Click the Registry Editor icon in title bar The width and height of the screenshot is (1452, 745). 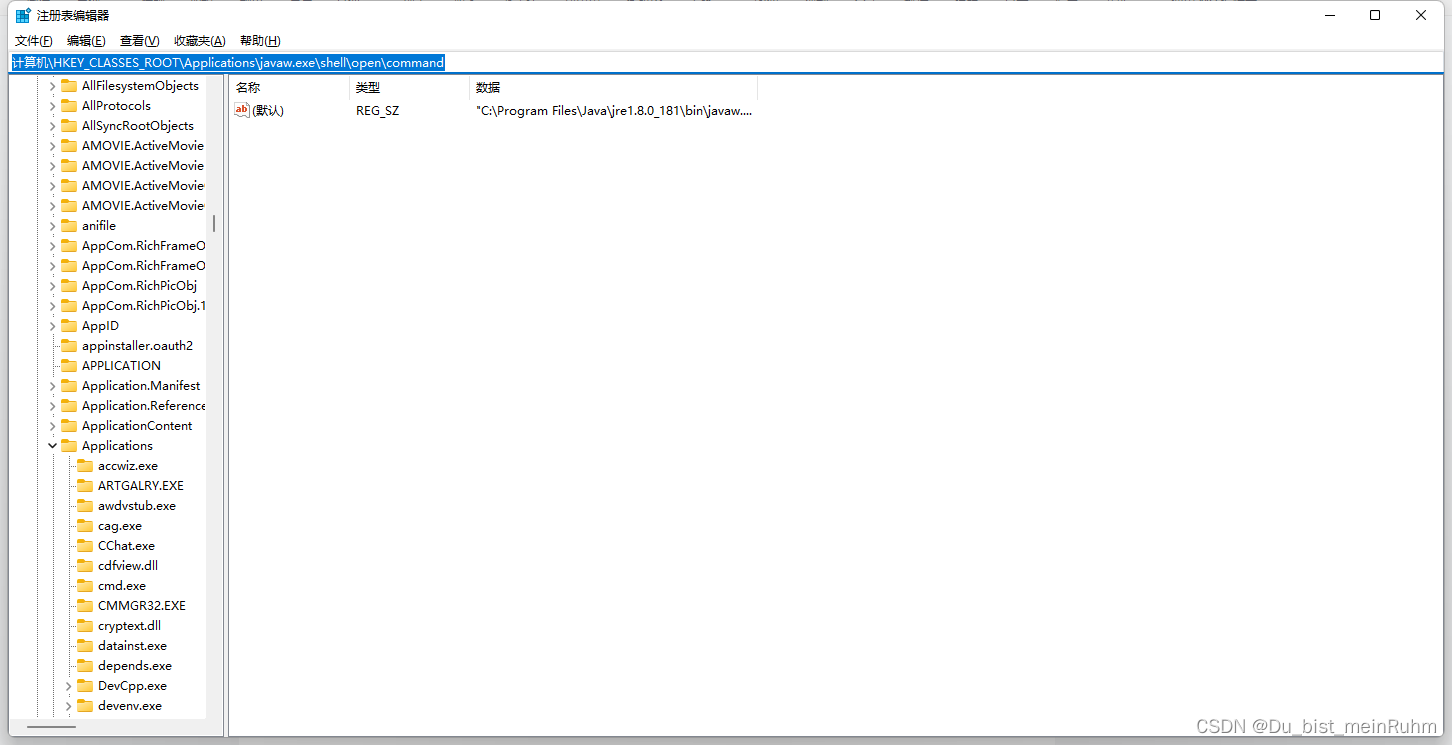pos(22,14)
